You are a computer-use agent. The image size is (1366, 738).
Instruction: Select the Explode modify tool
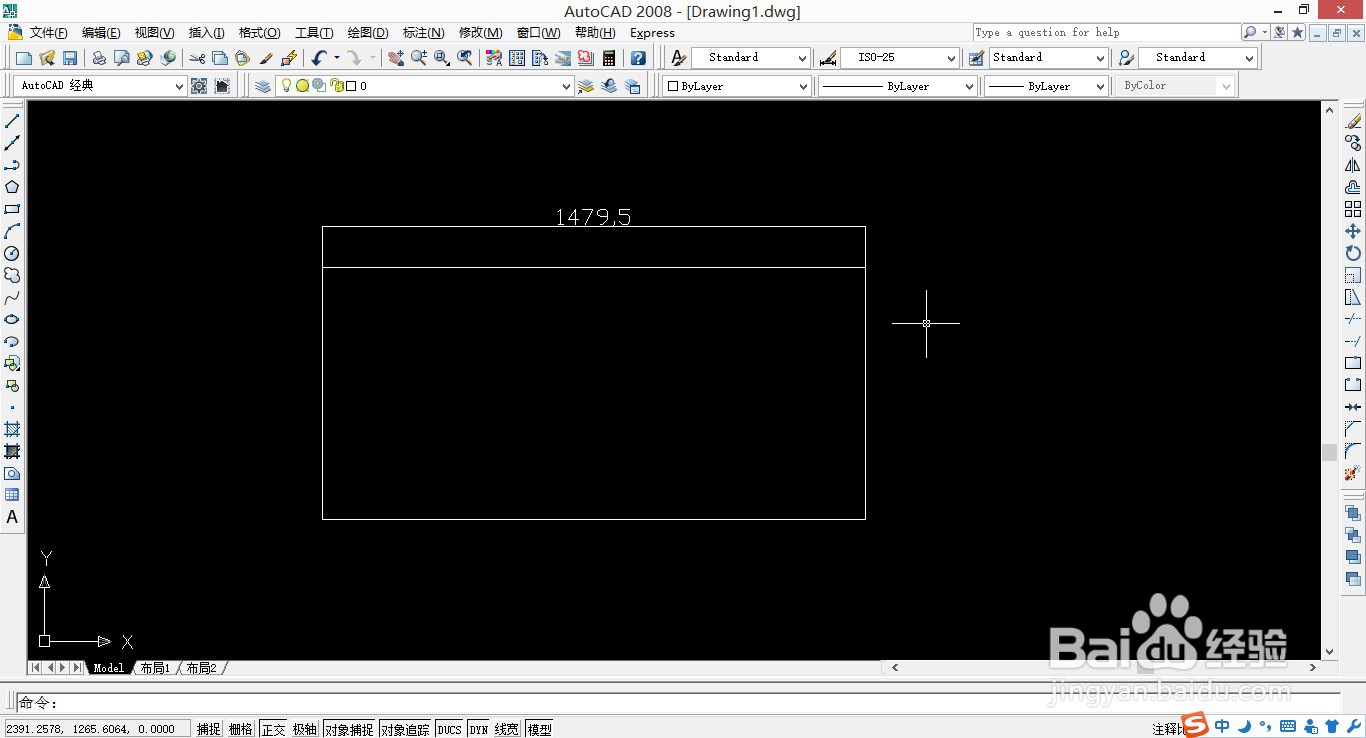point(1353,473)
